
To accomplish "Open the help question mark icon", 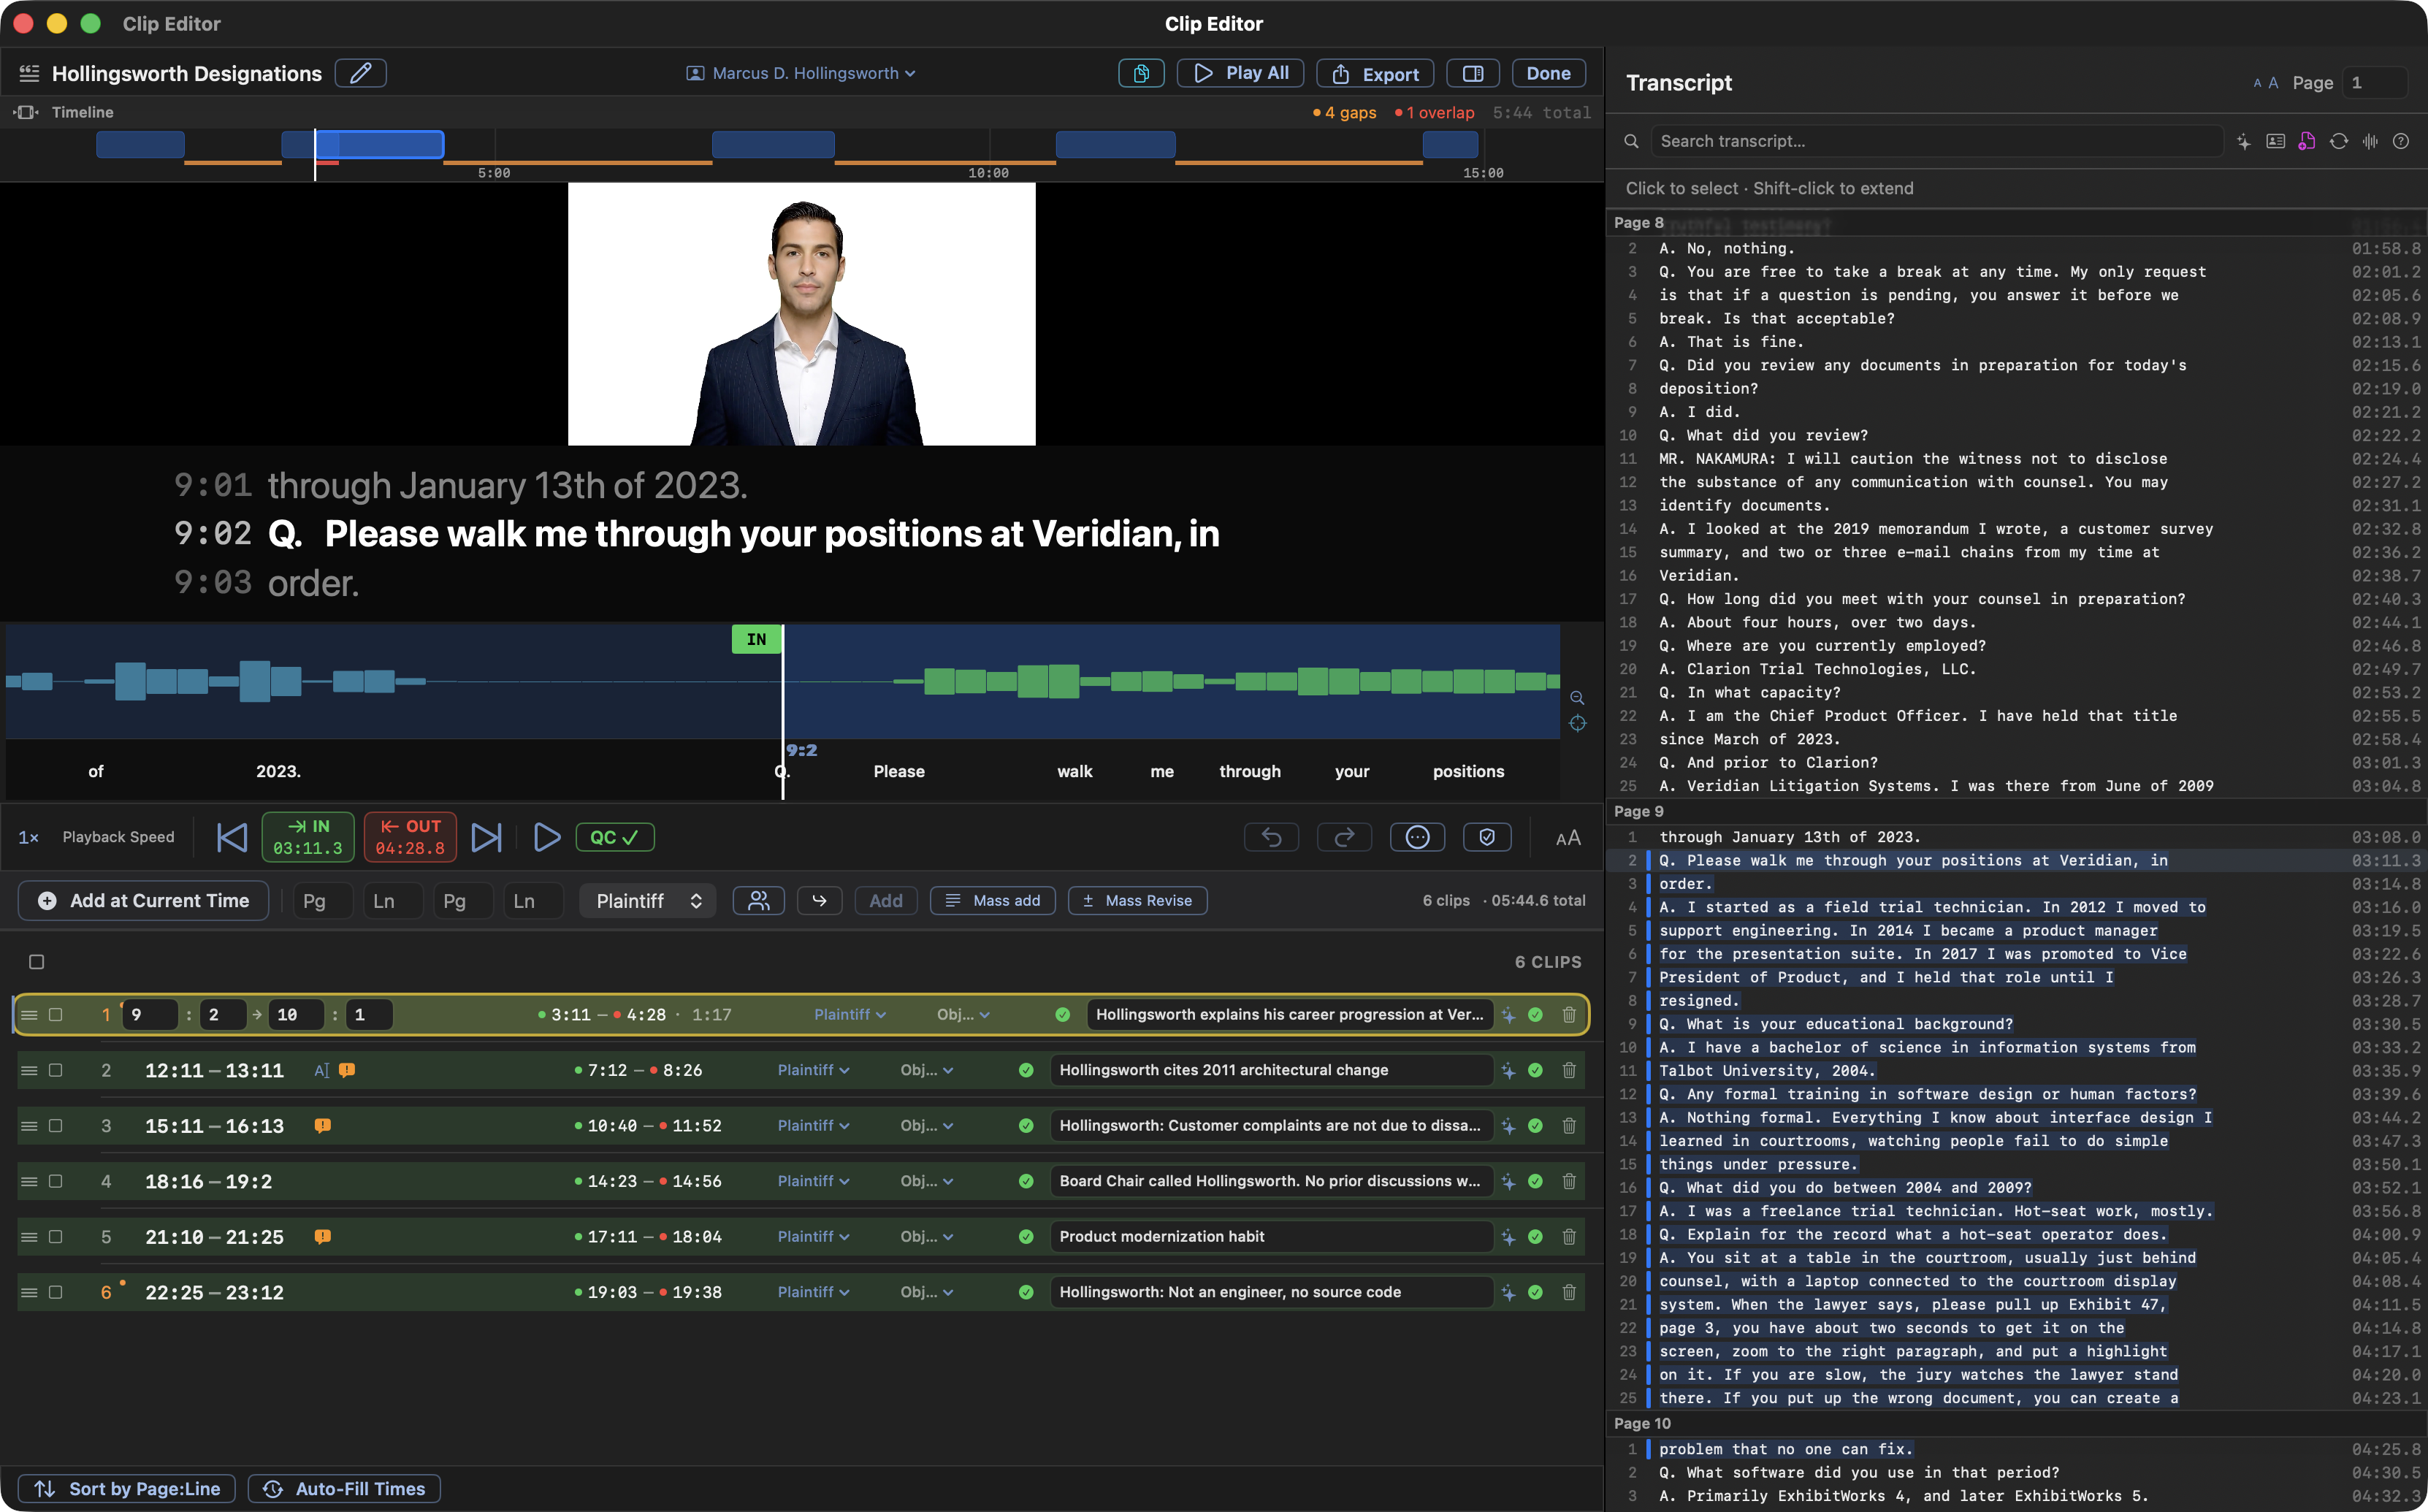I will (x=2401, y=141).
